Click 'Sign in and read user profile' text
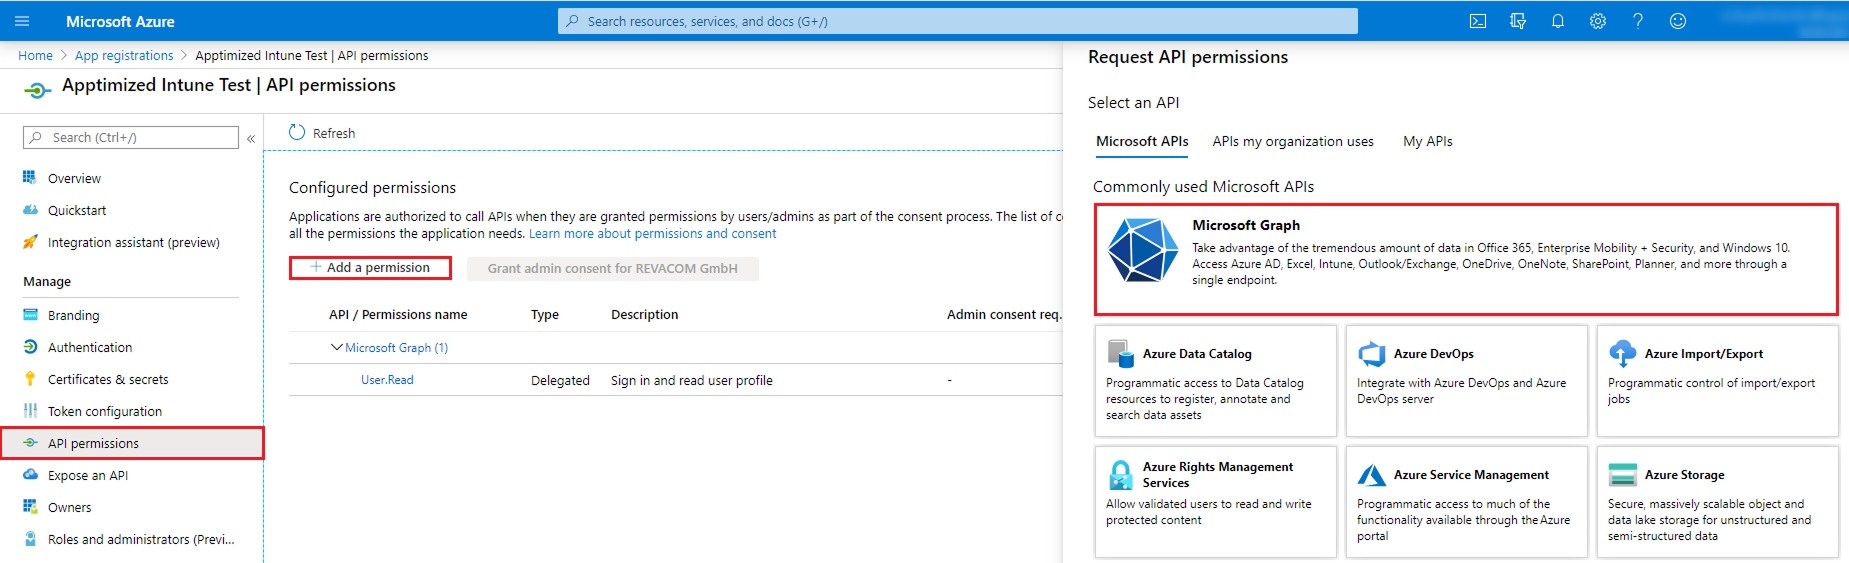Image resolution: width=1849 pixels, height=563 pixels. [x=692, y=380]
